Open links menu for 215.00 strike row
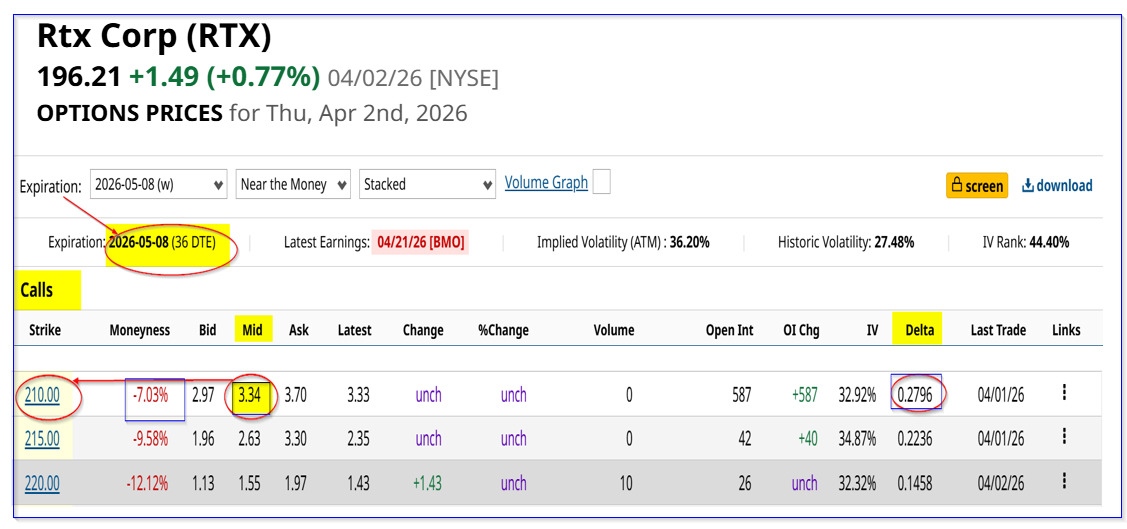 [1064, 438]
